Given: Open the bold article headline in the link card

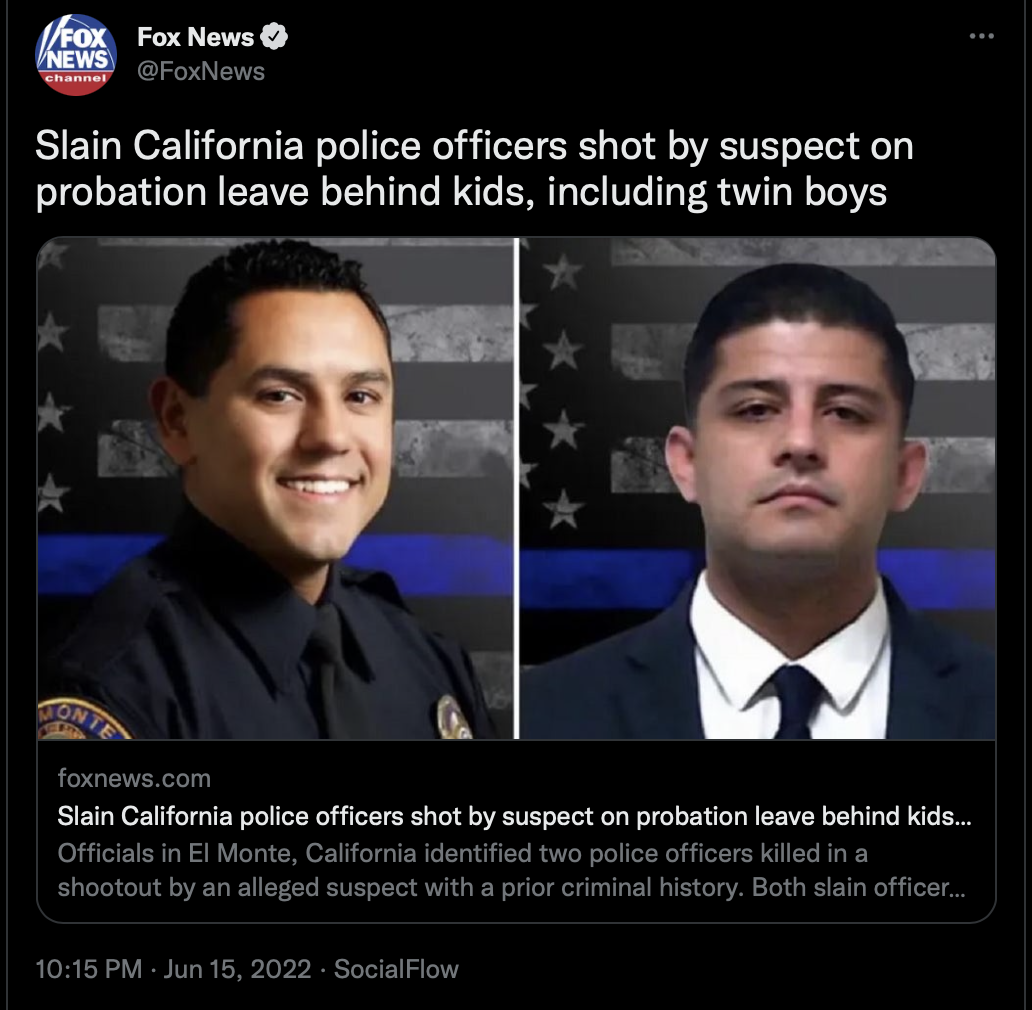Looking at the screenshot, I should click(x=514, y=816).
